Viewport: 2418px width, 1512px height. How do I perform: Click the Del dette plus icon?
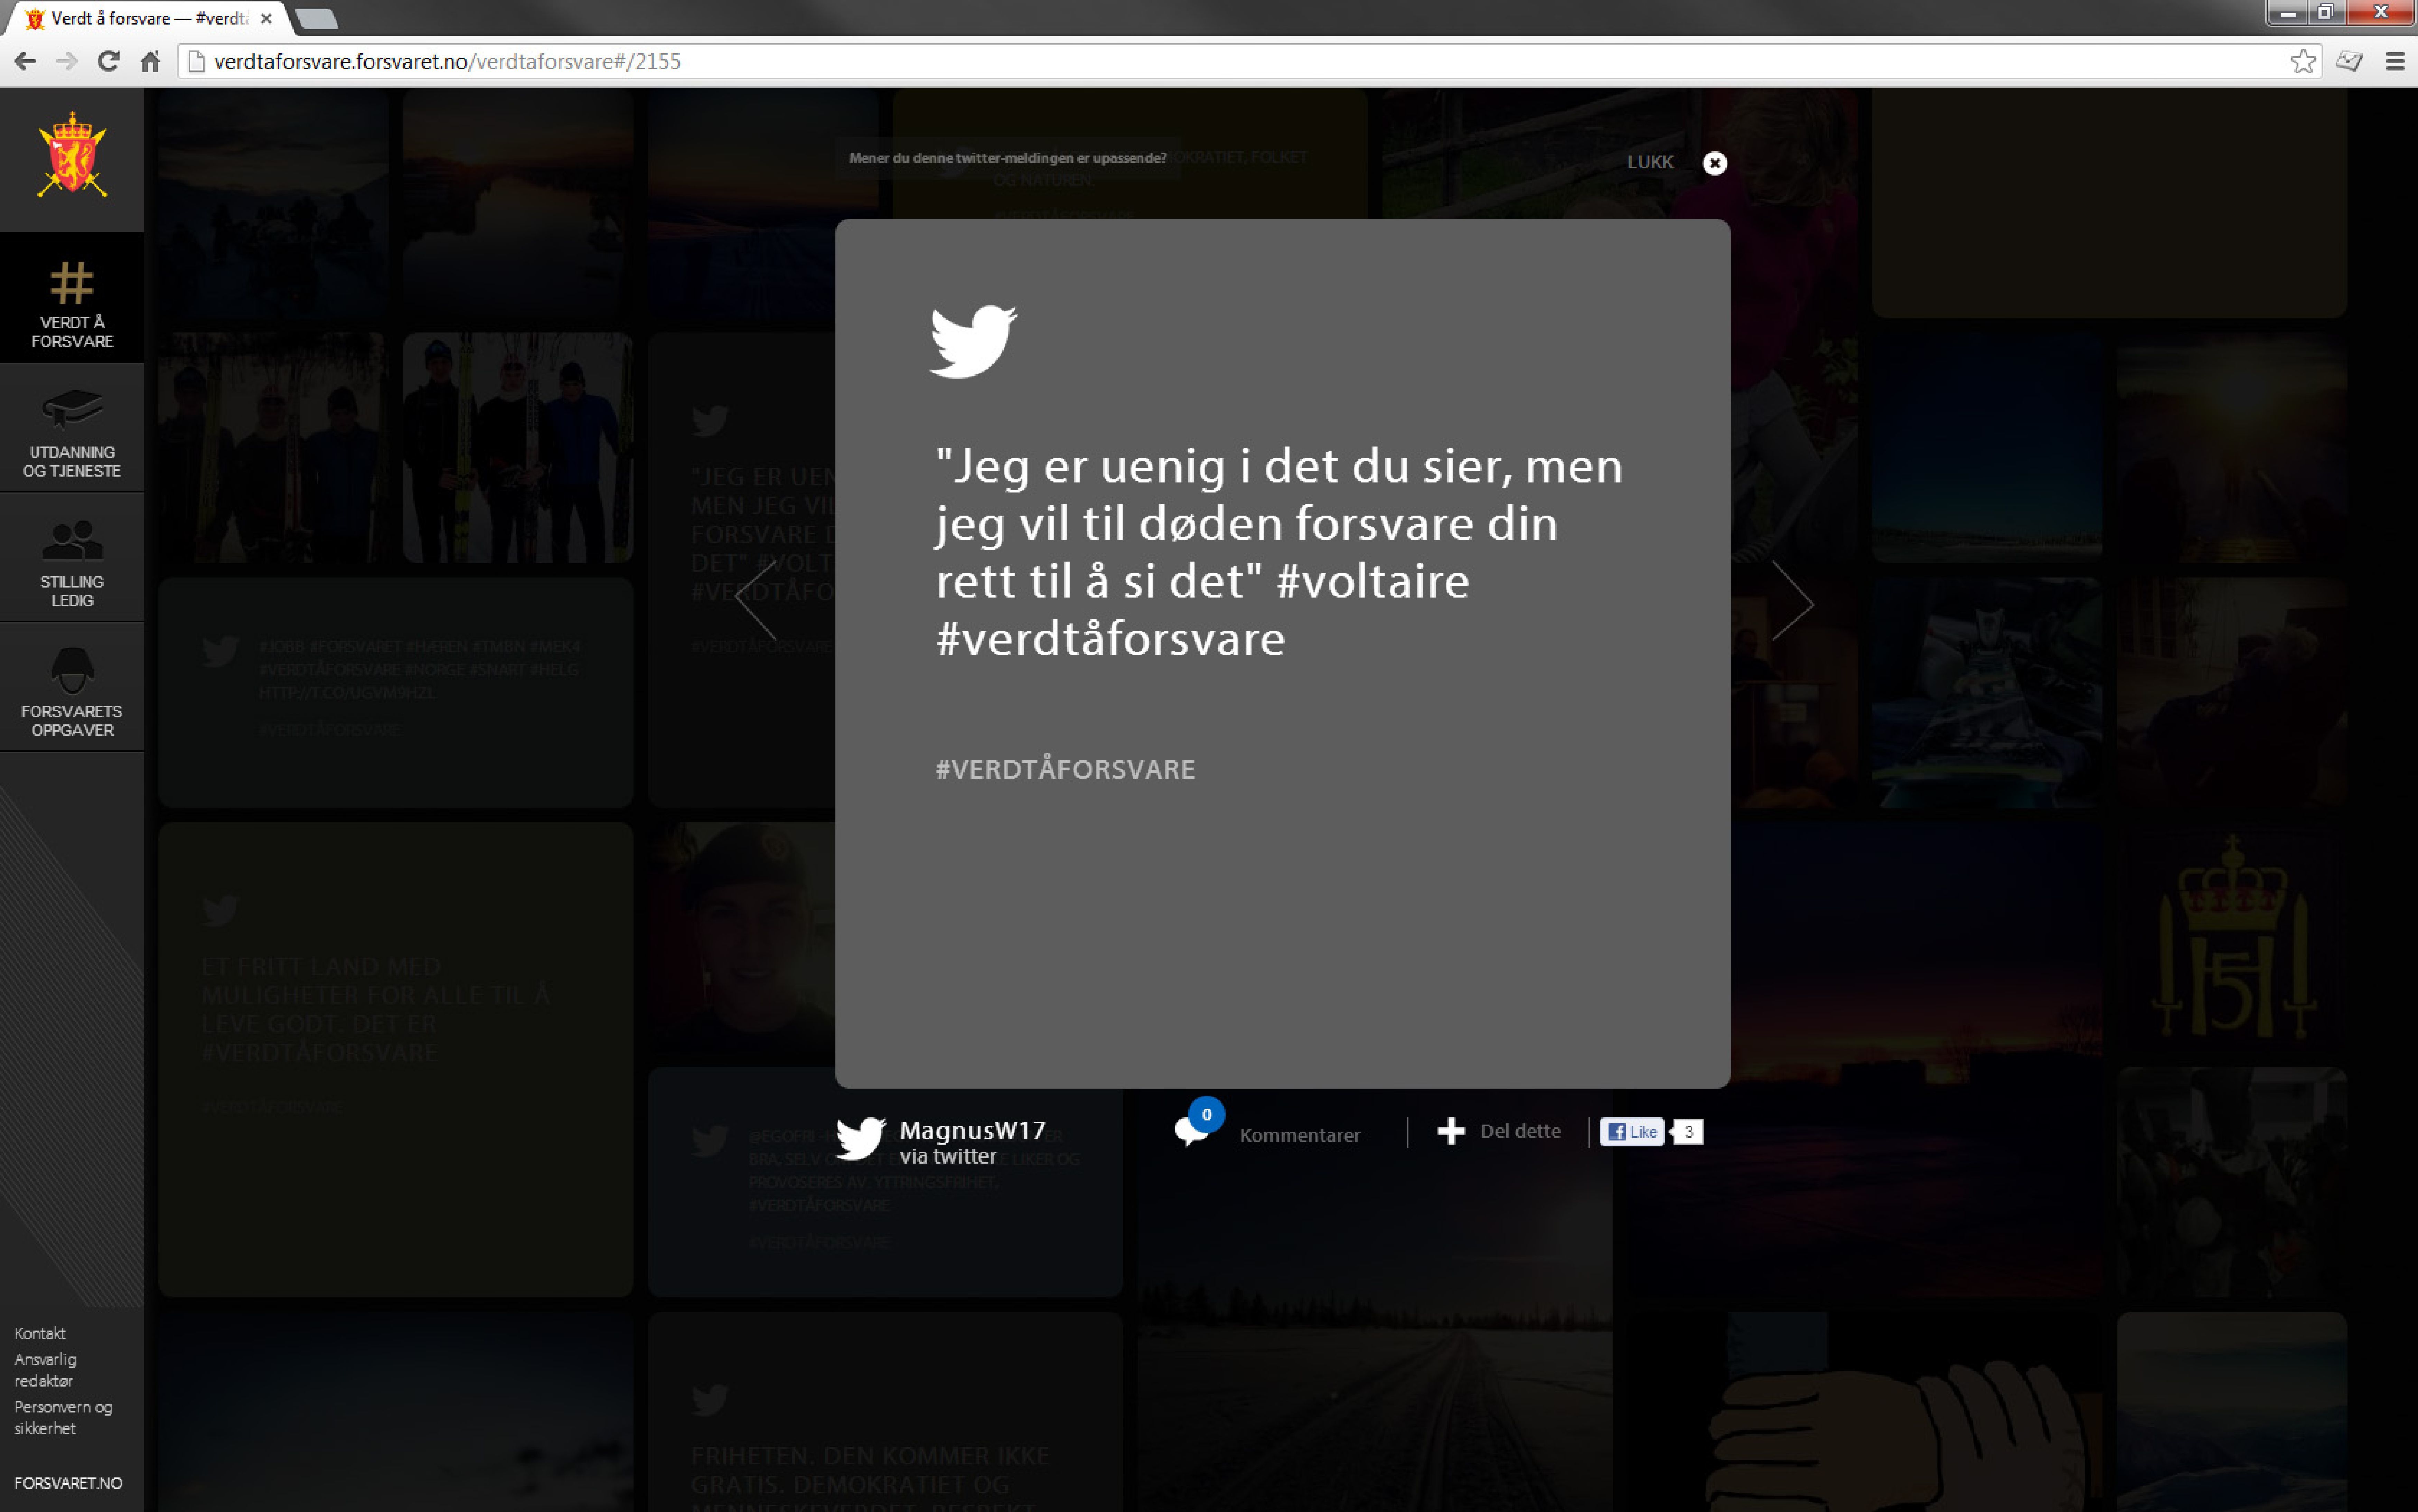click(x=1451, y=1131)
